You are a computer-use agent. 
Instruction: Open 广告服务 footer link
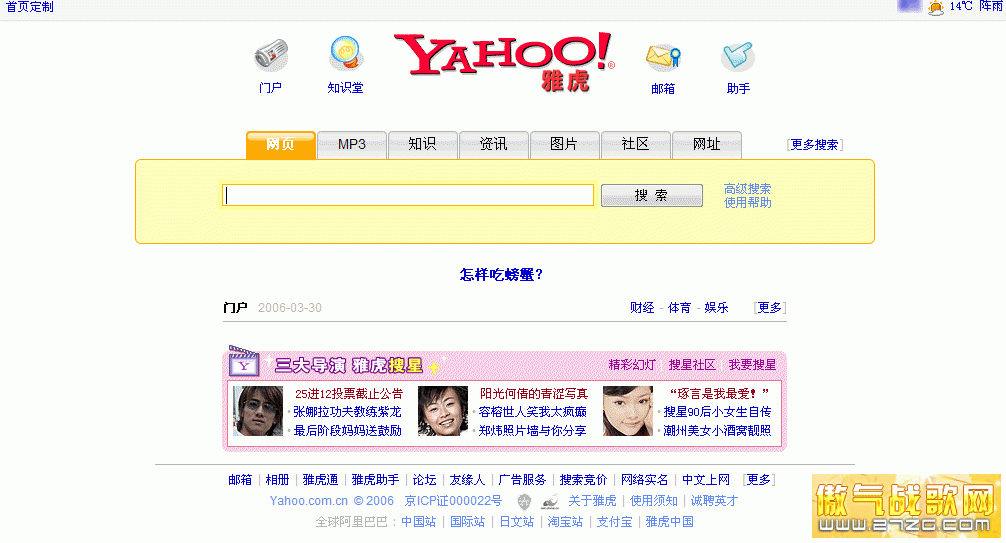(x=522, y=479)
